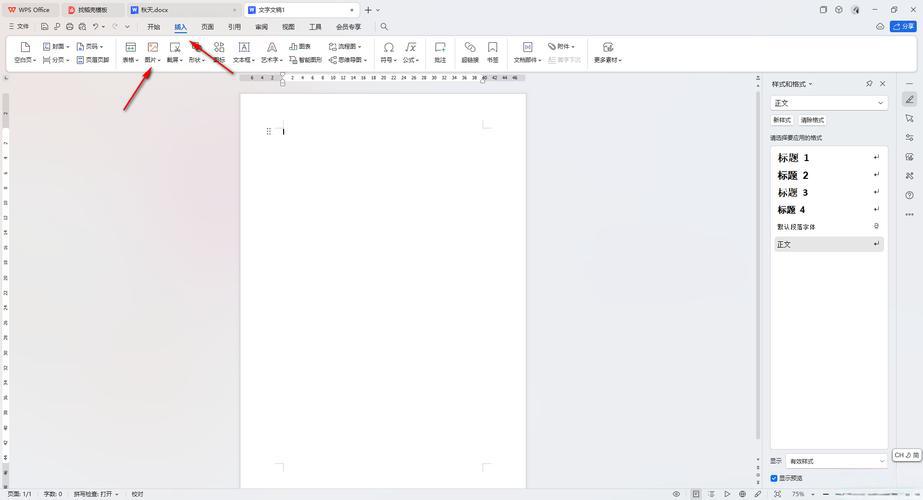Screen dimensions: 923x500
Task: Open the 艺术字 (WordArt) gallery
Action: pyautogui.click(x=271, y=48)
